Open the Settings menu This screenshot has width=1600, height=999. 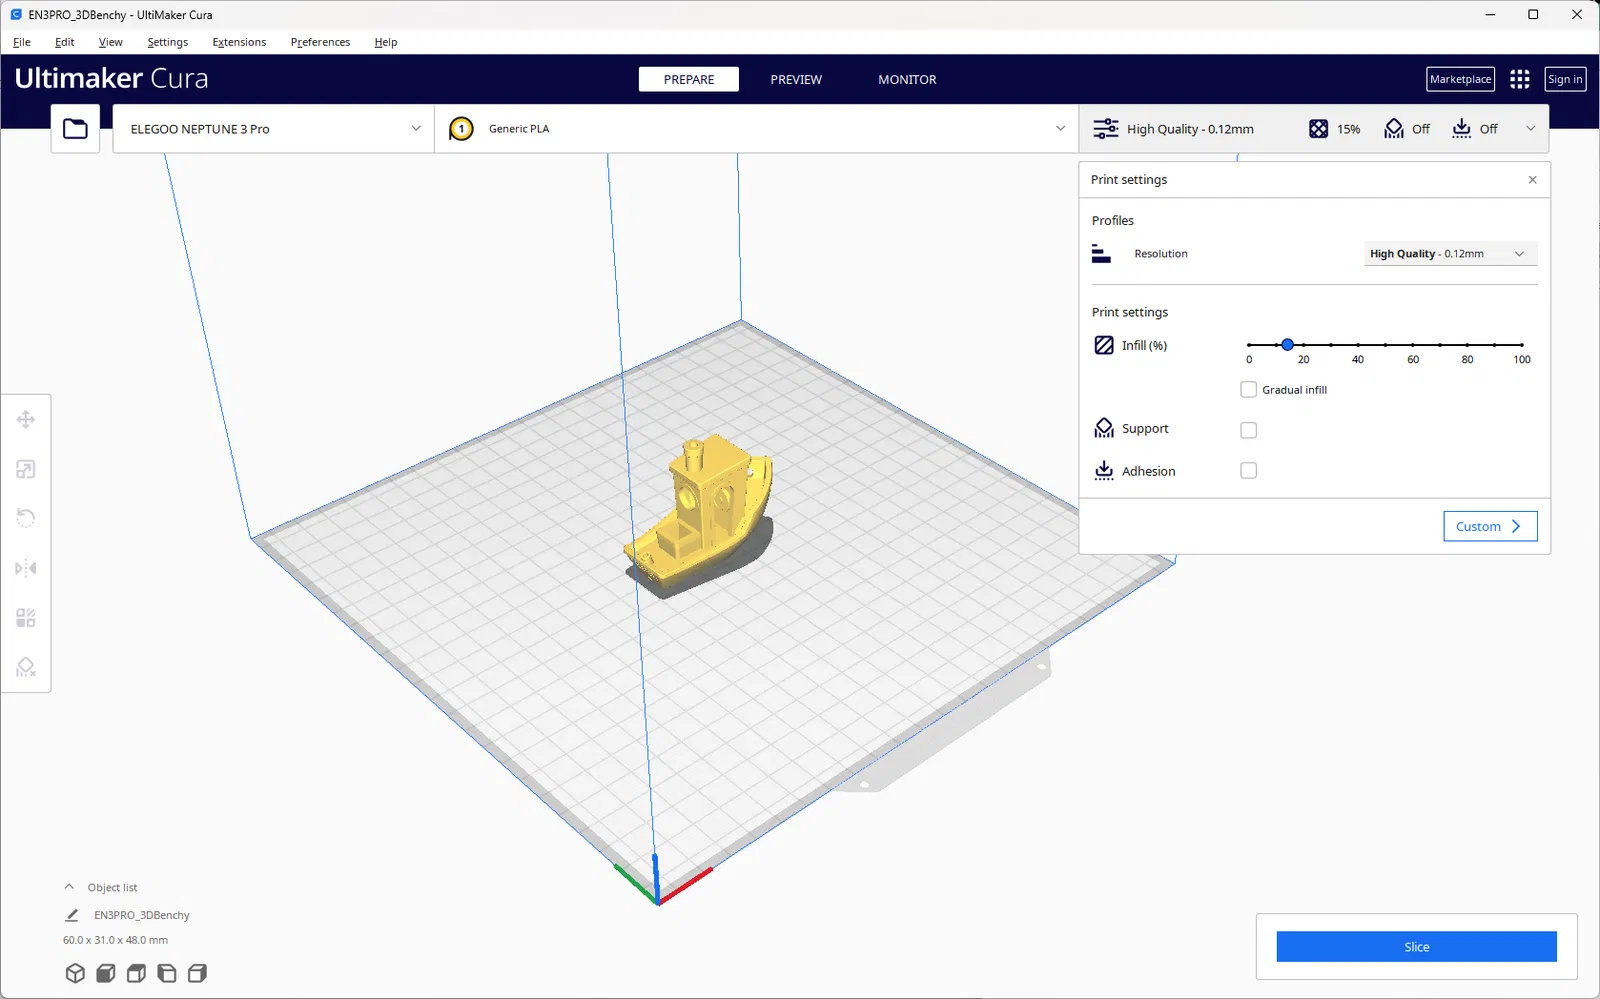pos(168,42)
